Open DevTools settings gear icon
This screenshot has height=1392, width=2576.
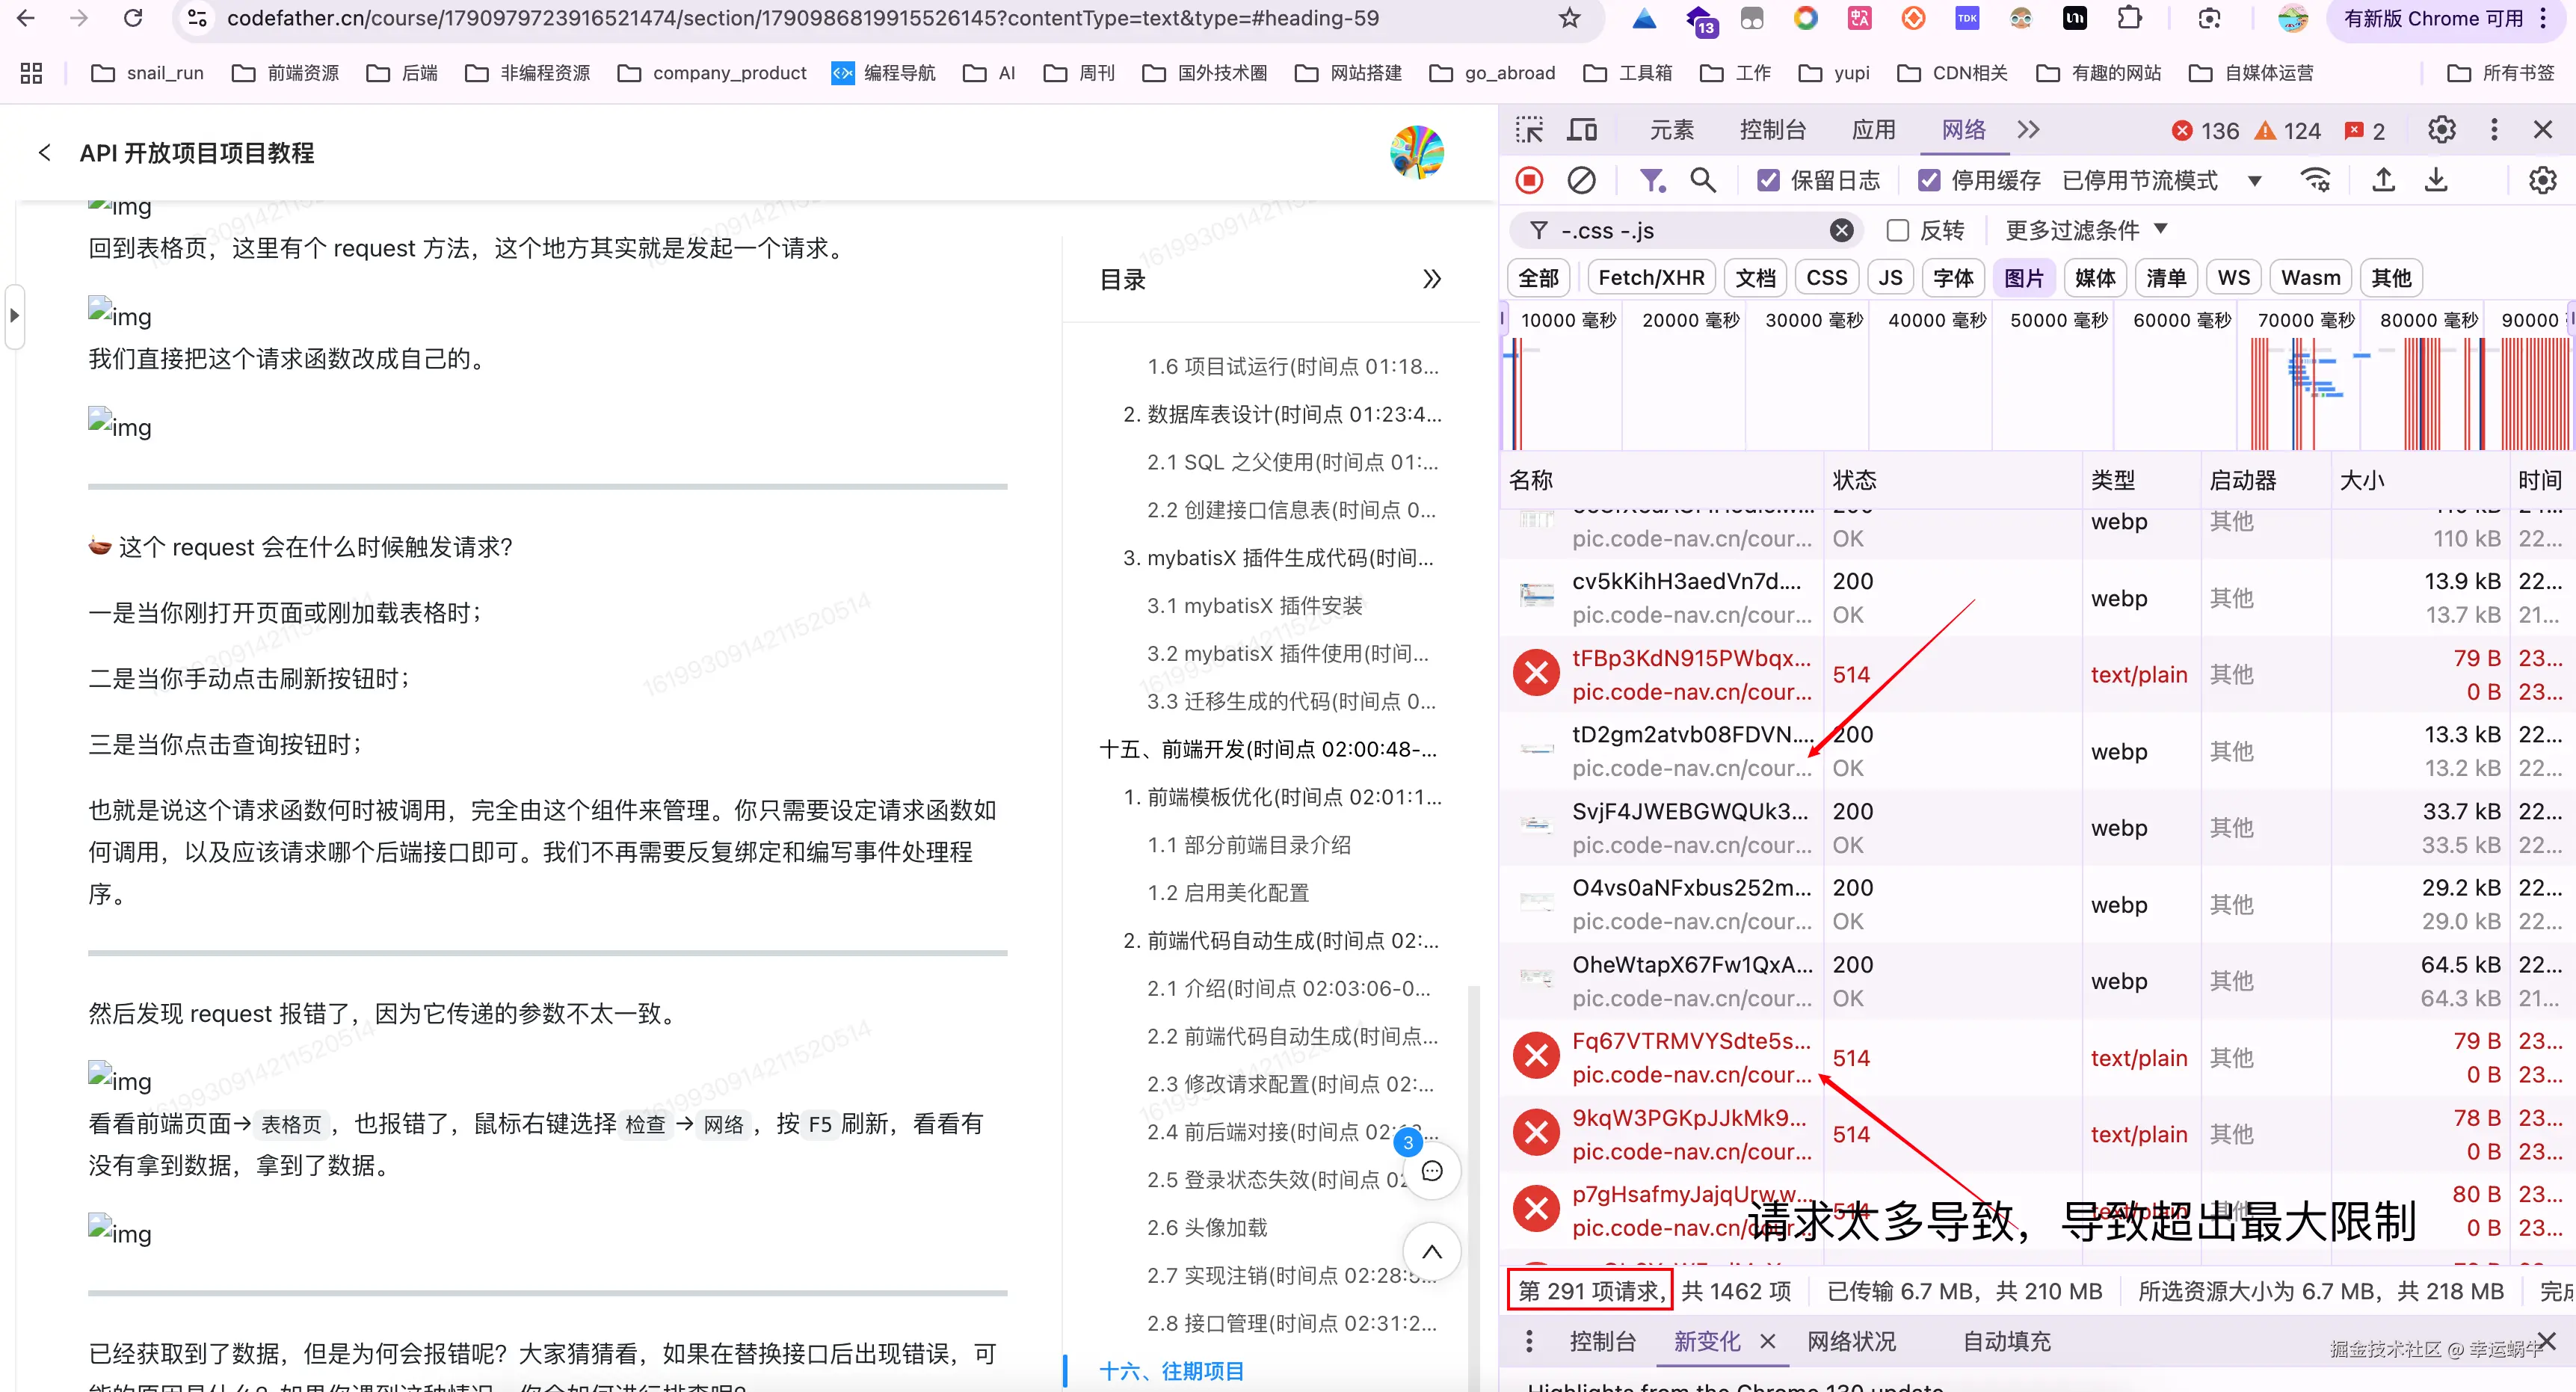coord(2442,130)
